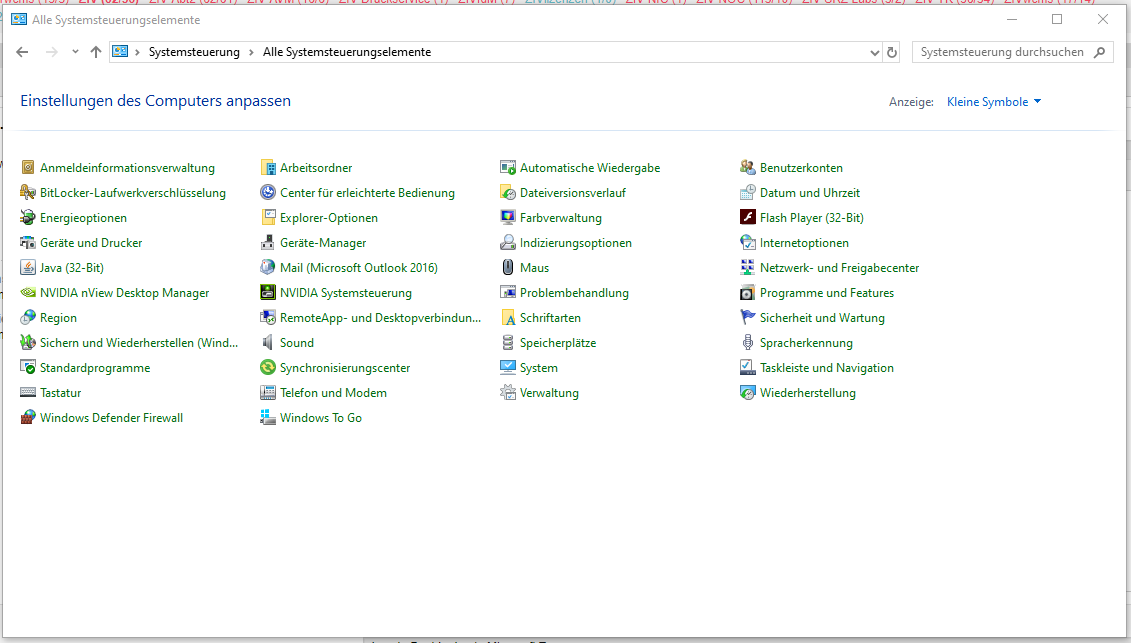Open the Energieoptionen link

coord(83,218)
